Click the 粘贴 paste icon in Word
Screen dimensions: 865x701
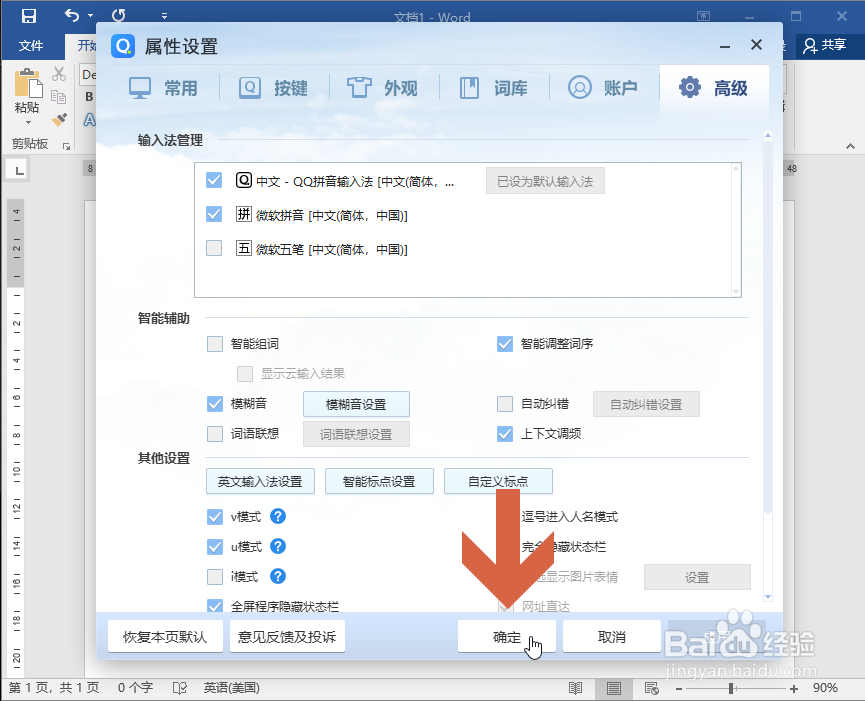coord(28,83)
